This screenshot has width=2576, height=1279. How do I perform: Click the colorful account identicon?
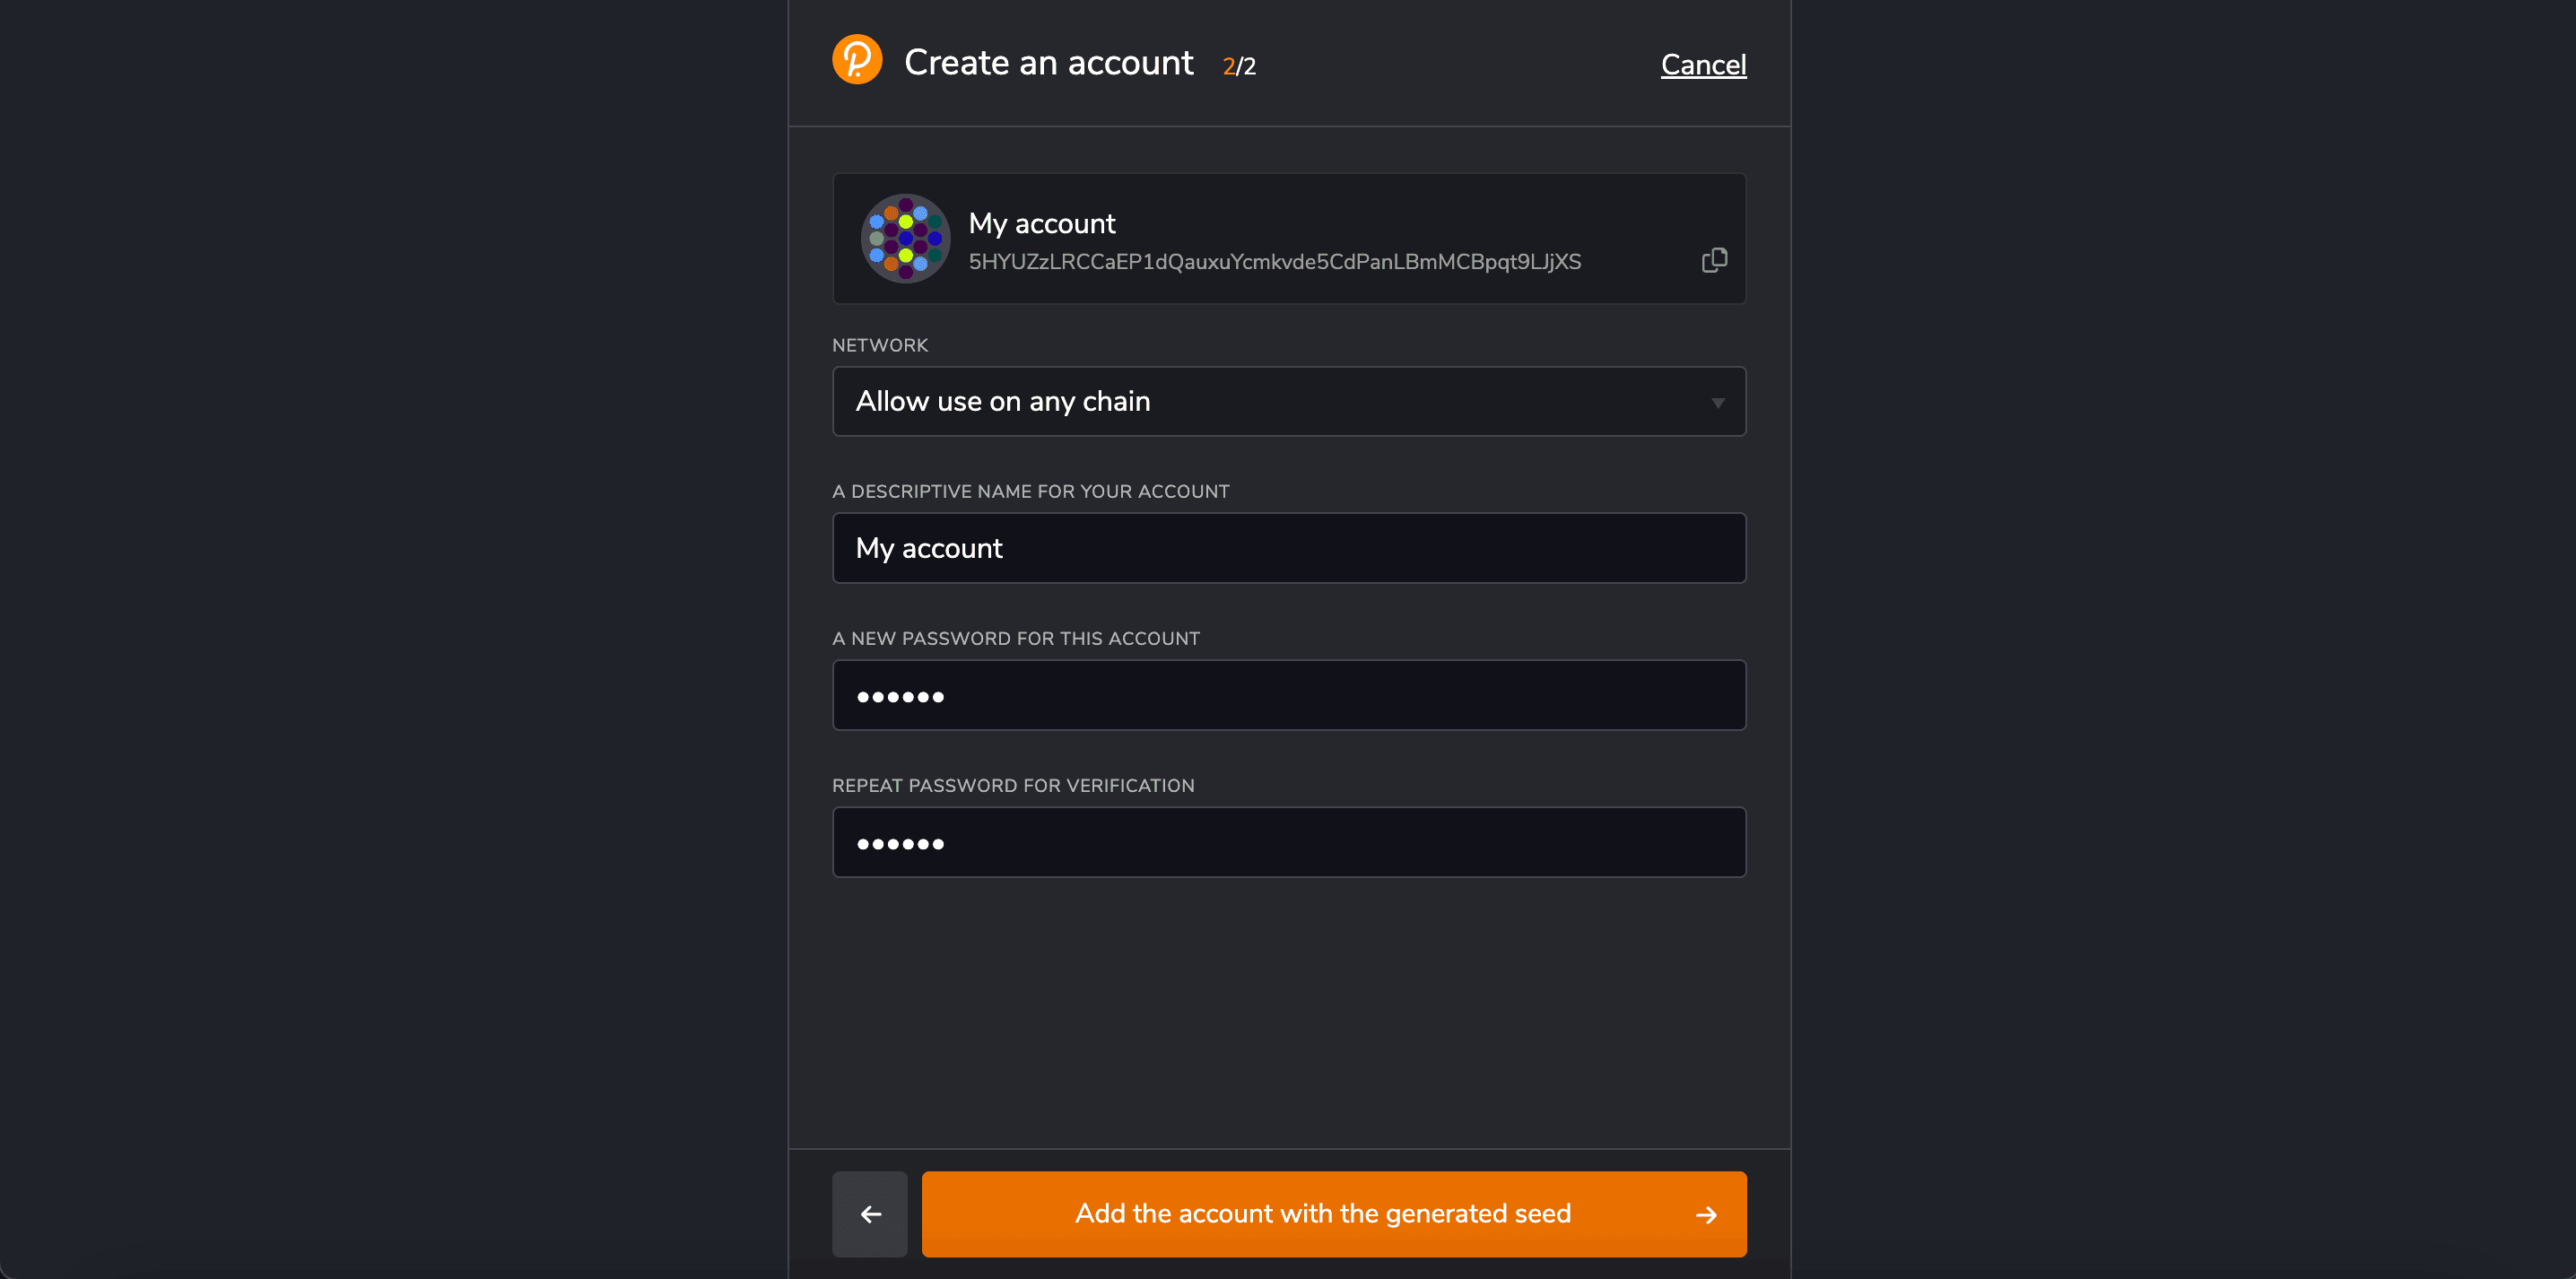pos(905,239)
